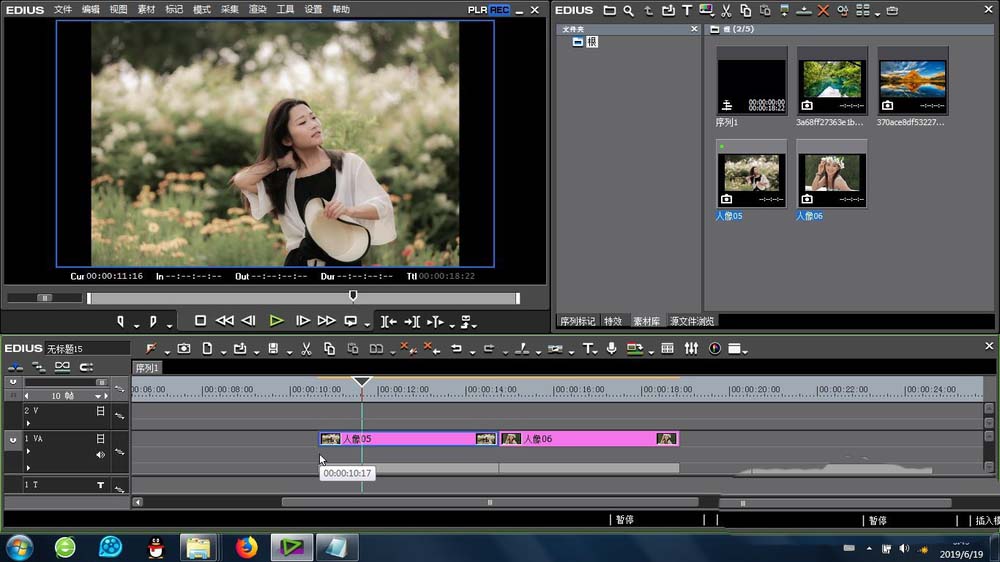Viewport: 1000px width, 562px height.
Task: Step to previous frame button
Action: [x=249, y=321]
